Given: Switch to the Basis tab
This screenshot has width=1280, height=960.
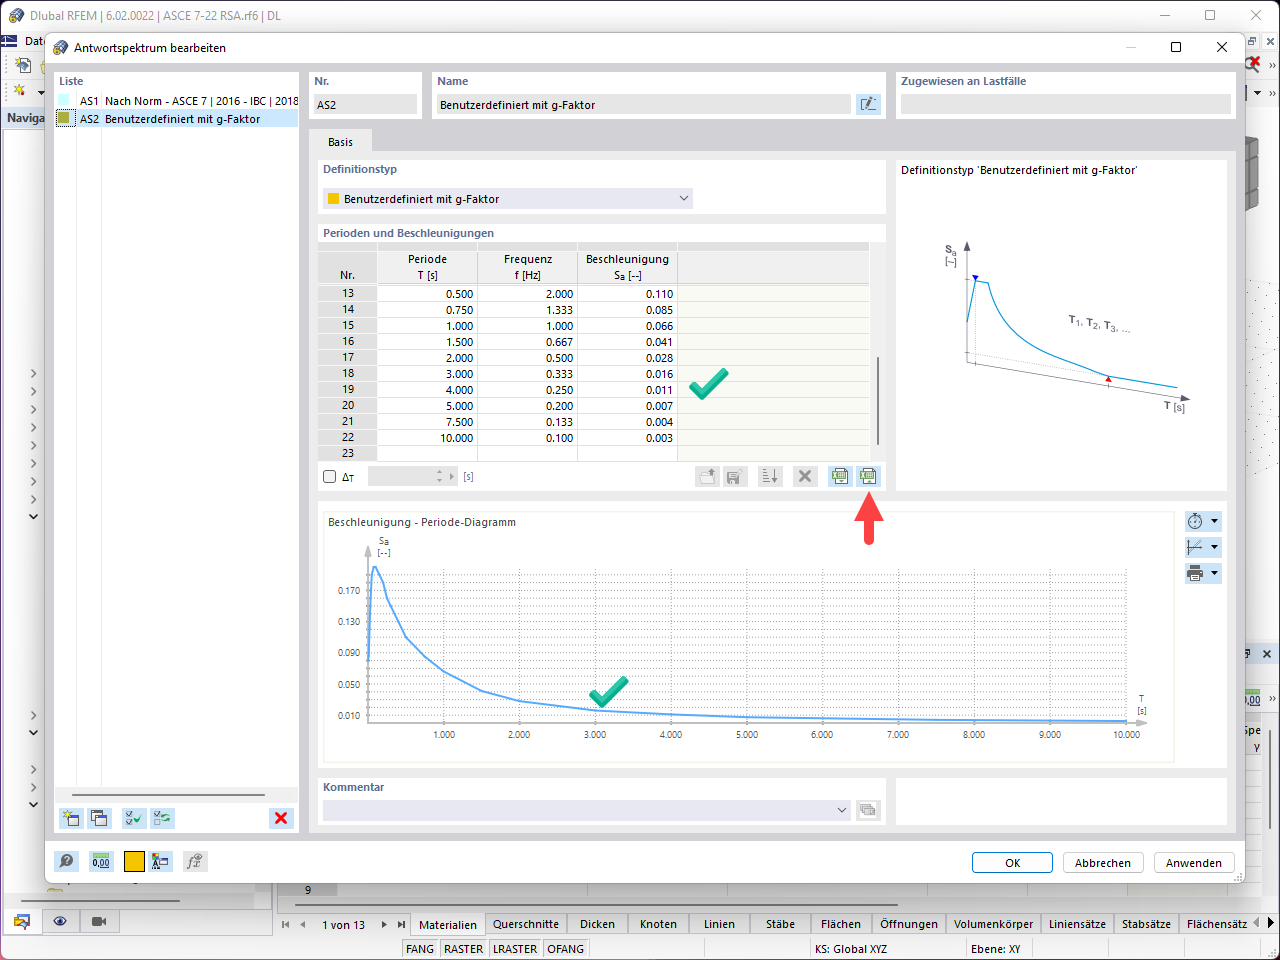Looking at the screenshot, I should [340, 142].
